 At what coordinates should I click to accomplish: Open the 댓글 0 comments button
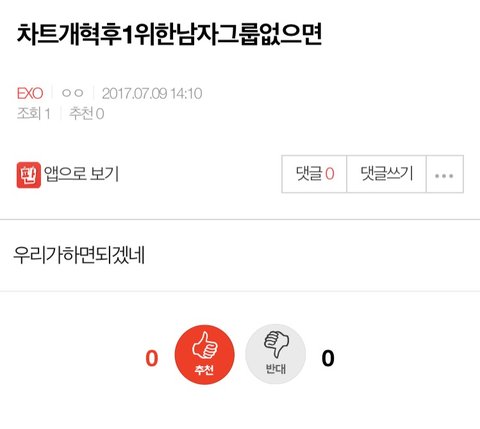pyautogui.click(x=314, y=174)
